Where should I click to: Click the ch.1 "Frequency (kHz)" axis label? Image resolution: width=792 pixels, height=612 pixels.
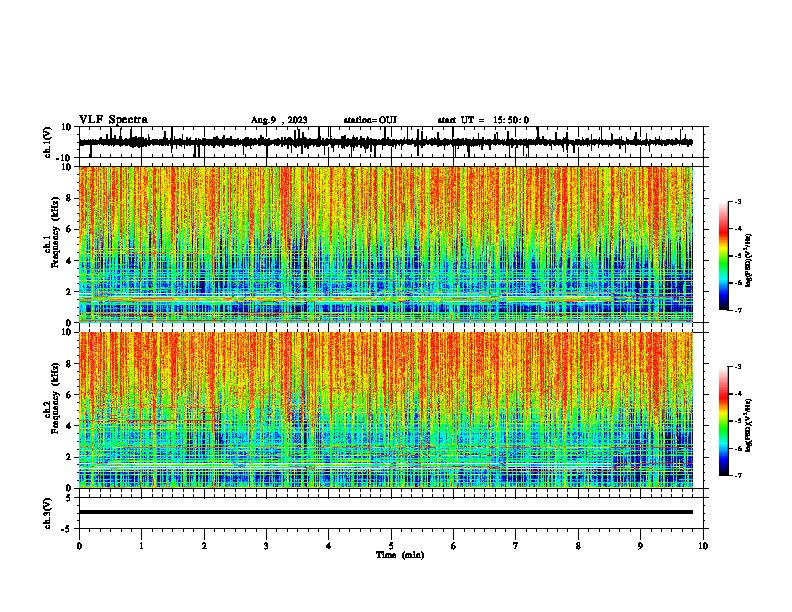click(x=55, y=232)
